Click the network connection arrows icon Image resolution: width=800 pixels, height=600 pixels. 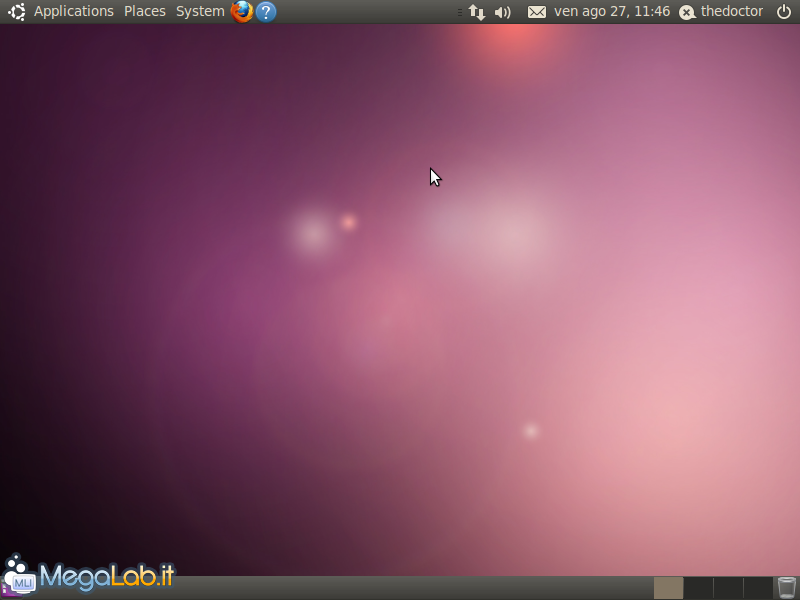(x=477, y=12)
